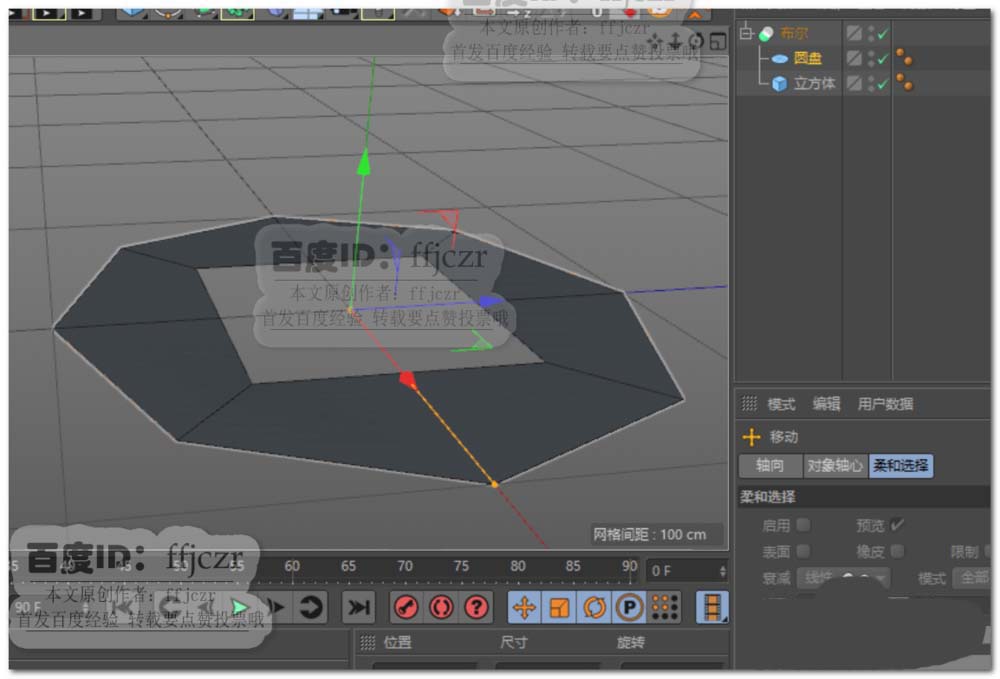
Task: Click the coordinate panel grip icon beside 位置
Action: coord(368,643)
